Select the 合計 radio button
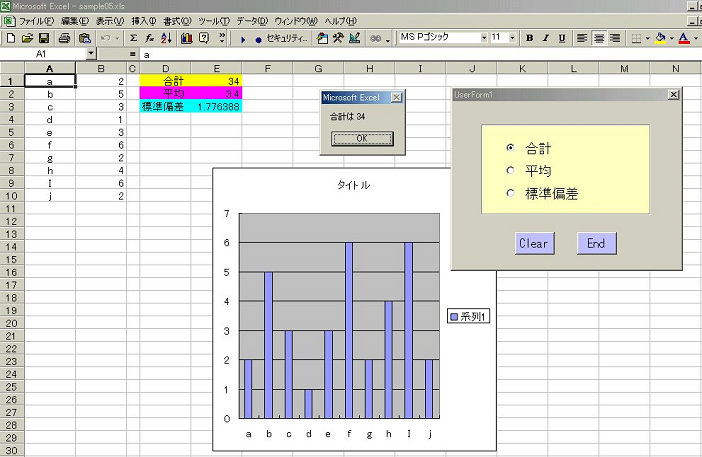702x457 pixels. tap(511, 147)
